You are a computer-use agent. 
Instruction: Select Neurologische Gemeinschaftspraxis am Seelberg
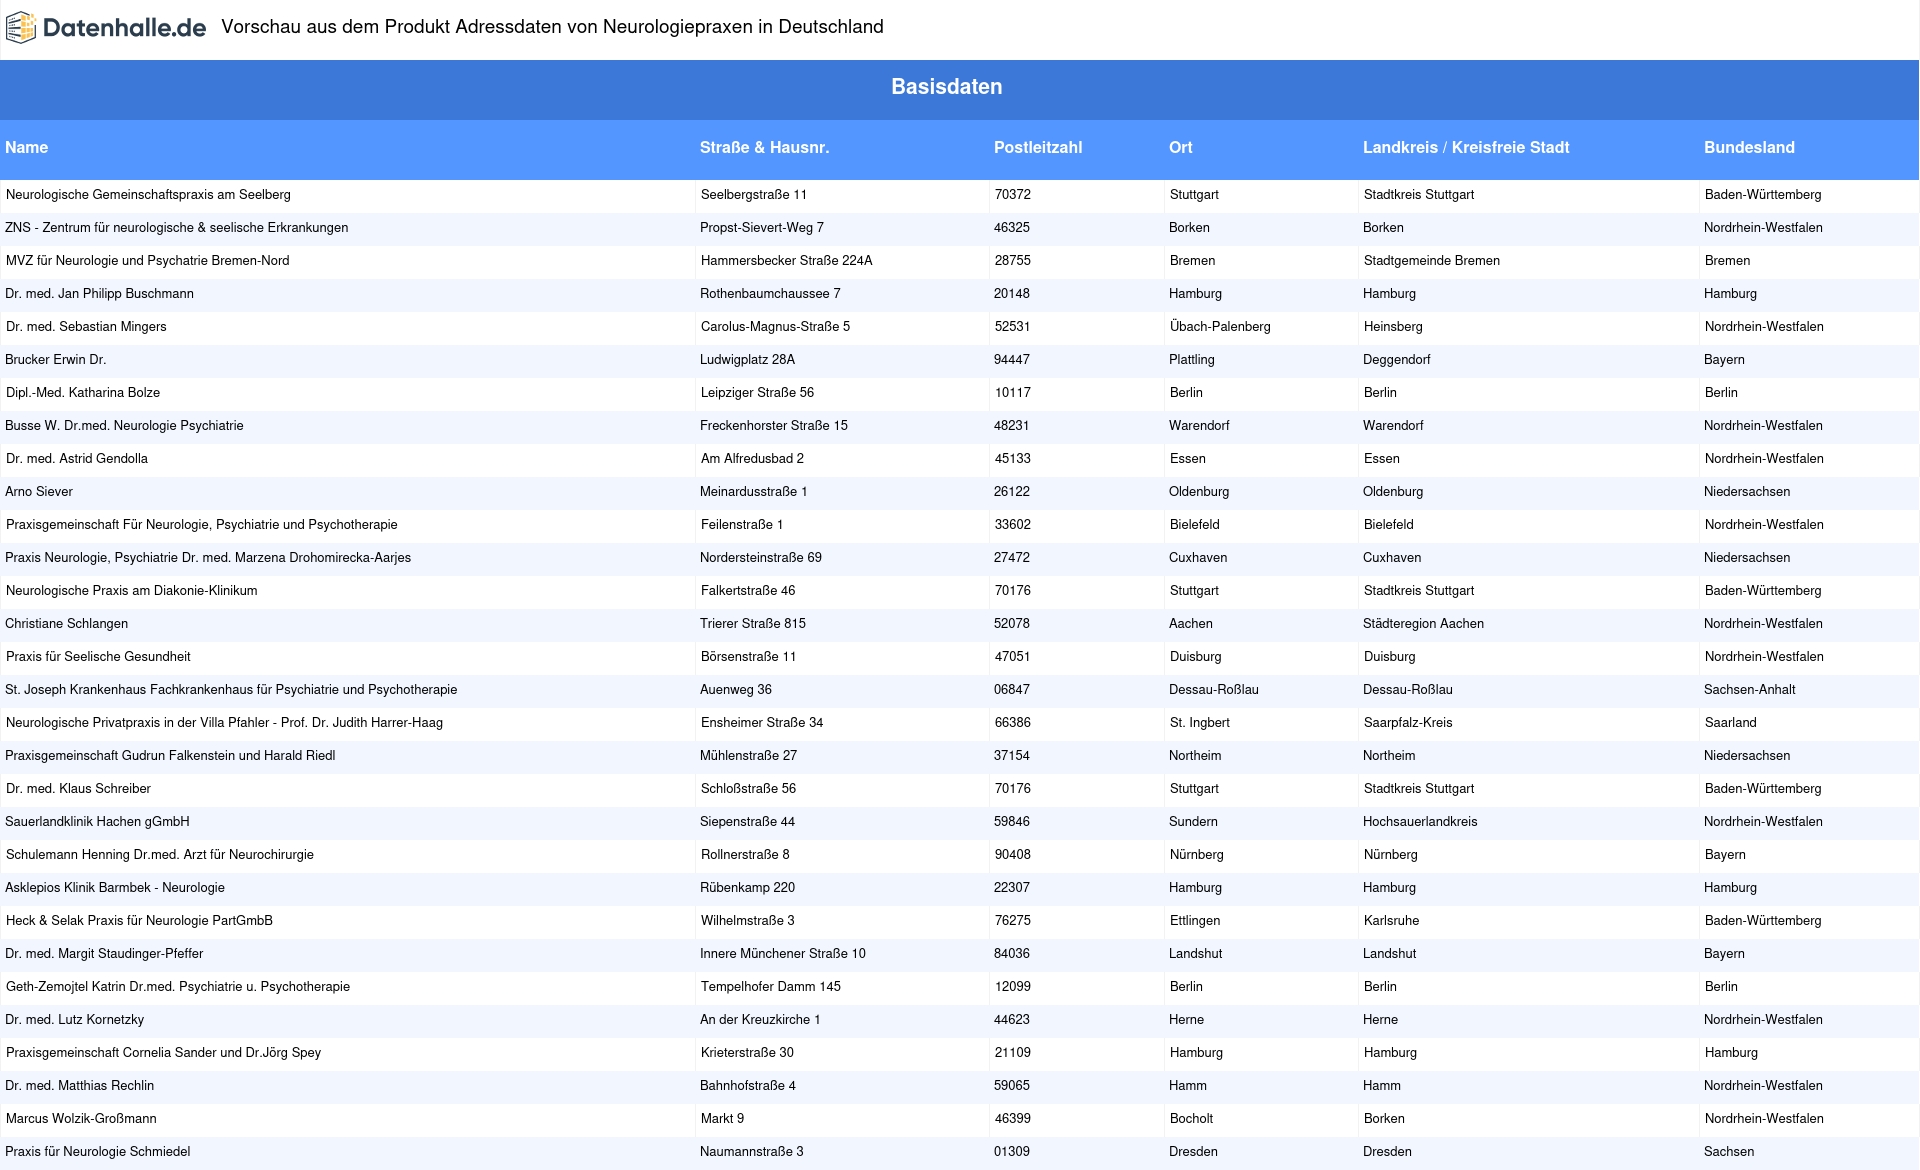[148, 195]
